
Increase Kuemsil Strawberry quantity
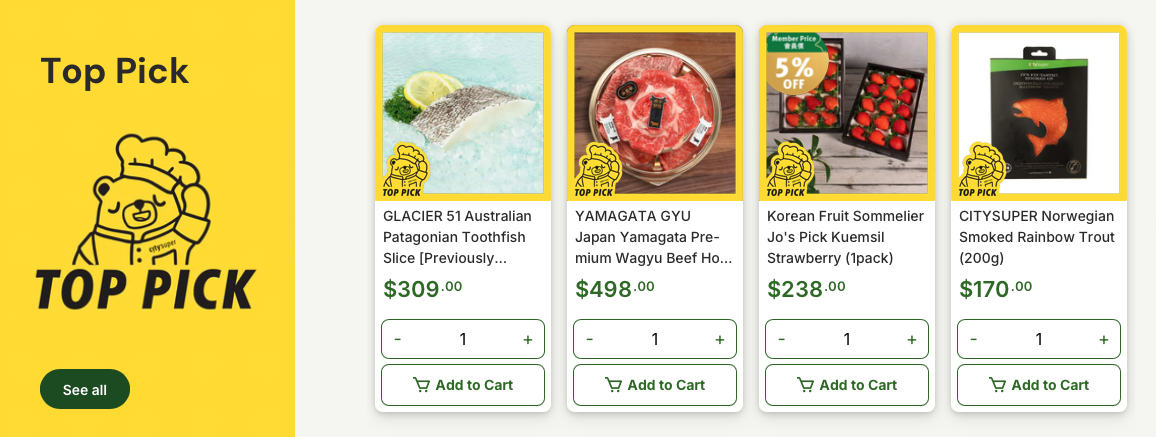(912, 339)
